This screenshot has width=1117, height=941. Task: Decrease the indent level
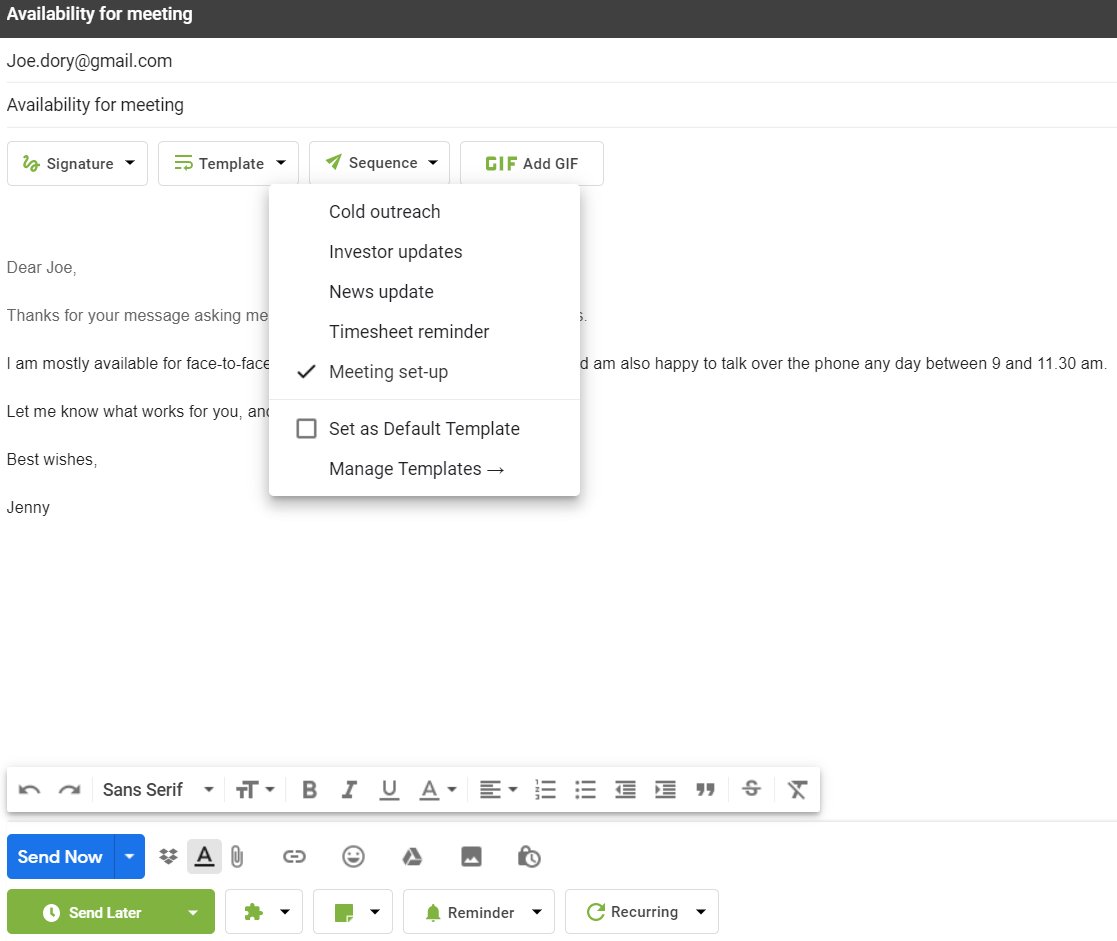625,790
